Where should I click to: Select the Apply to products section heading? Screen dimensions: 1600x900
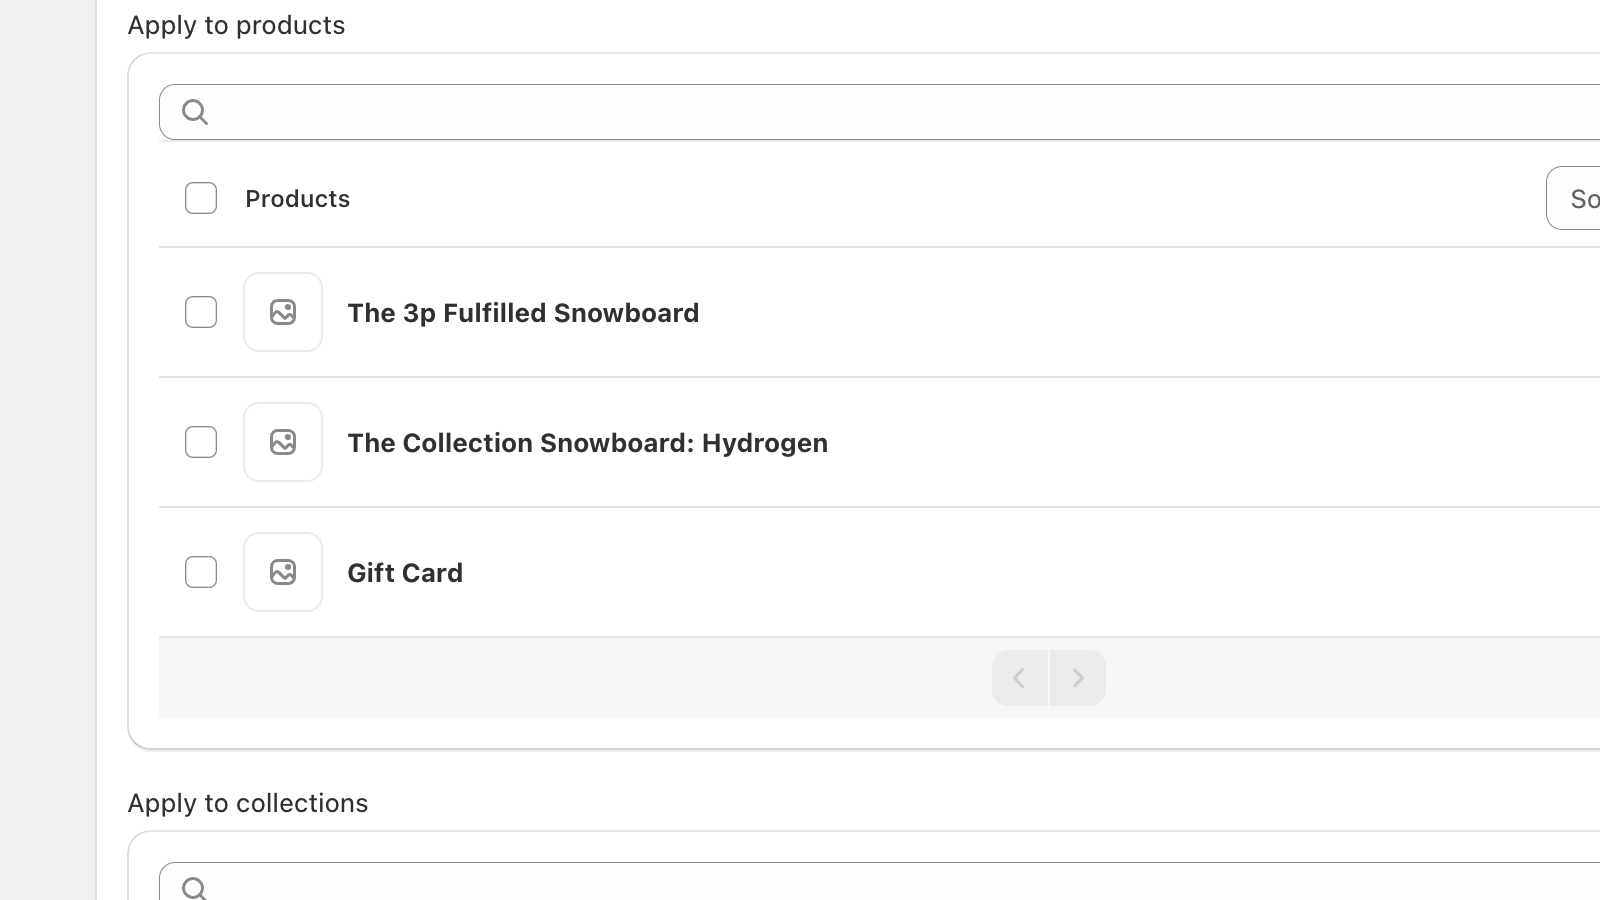pos(236,25)
